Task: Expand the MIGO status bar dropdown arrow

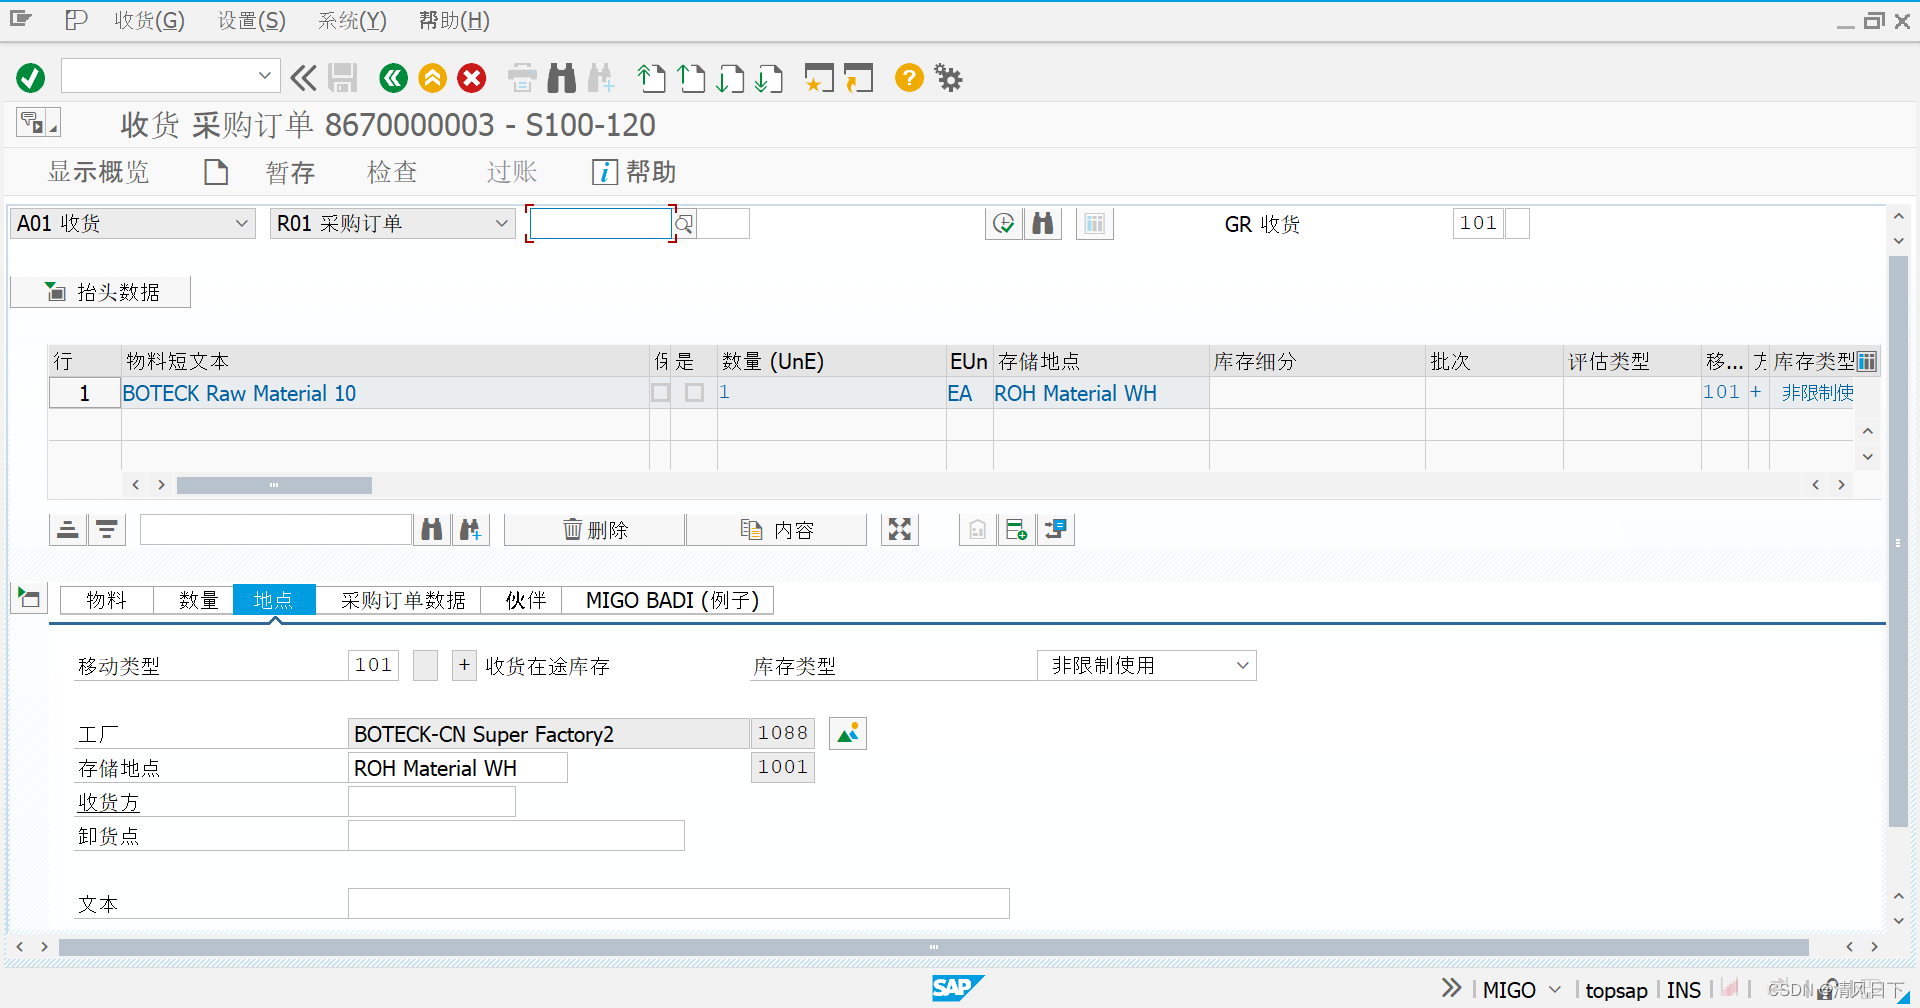Action: 1555,989
